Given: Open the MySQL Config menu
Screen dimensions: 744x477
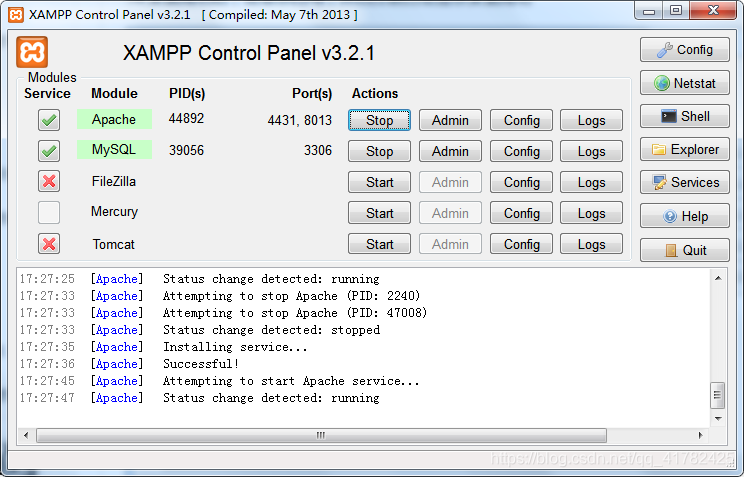Looking at the screenshot, I should click(x=521, y=151).
